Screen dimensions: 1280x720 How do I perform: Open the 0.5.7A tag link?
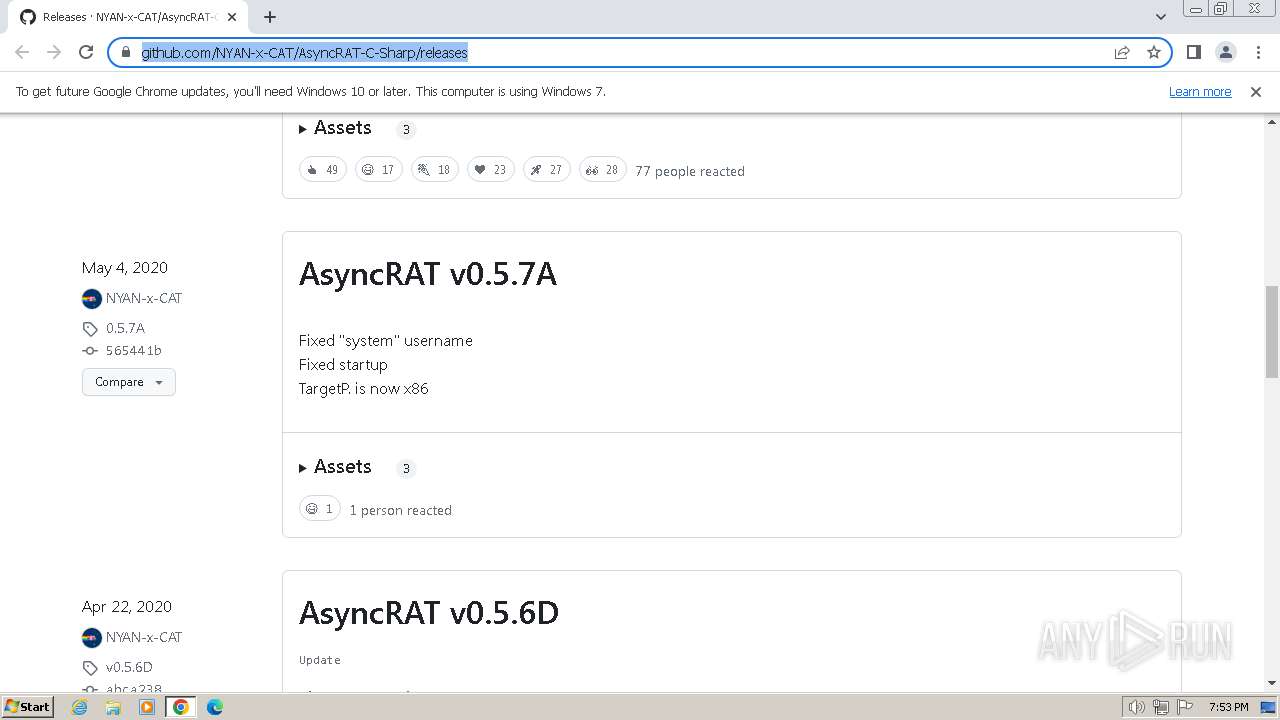point(125,328)
